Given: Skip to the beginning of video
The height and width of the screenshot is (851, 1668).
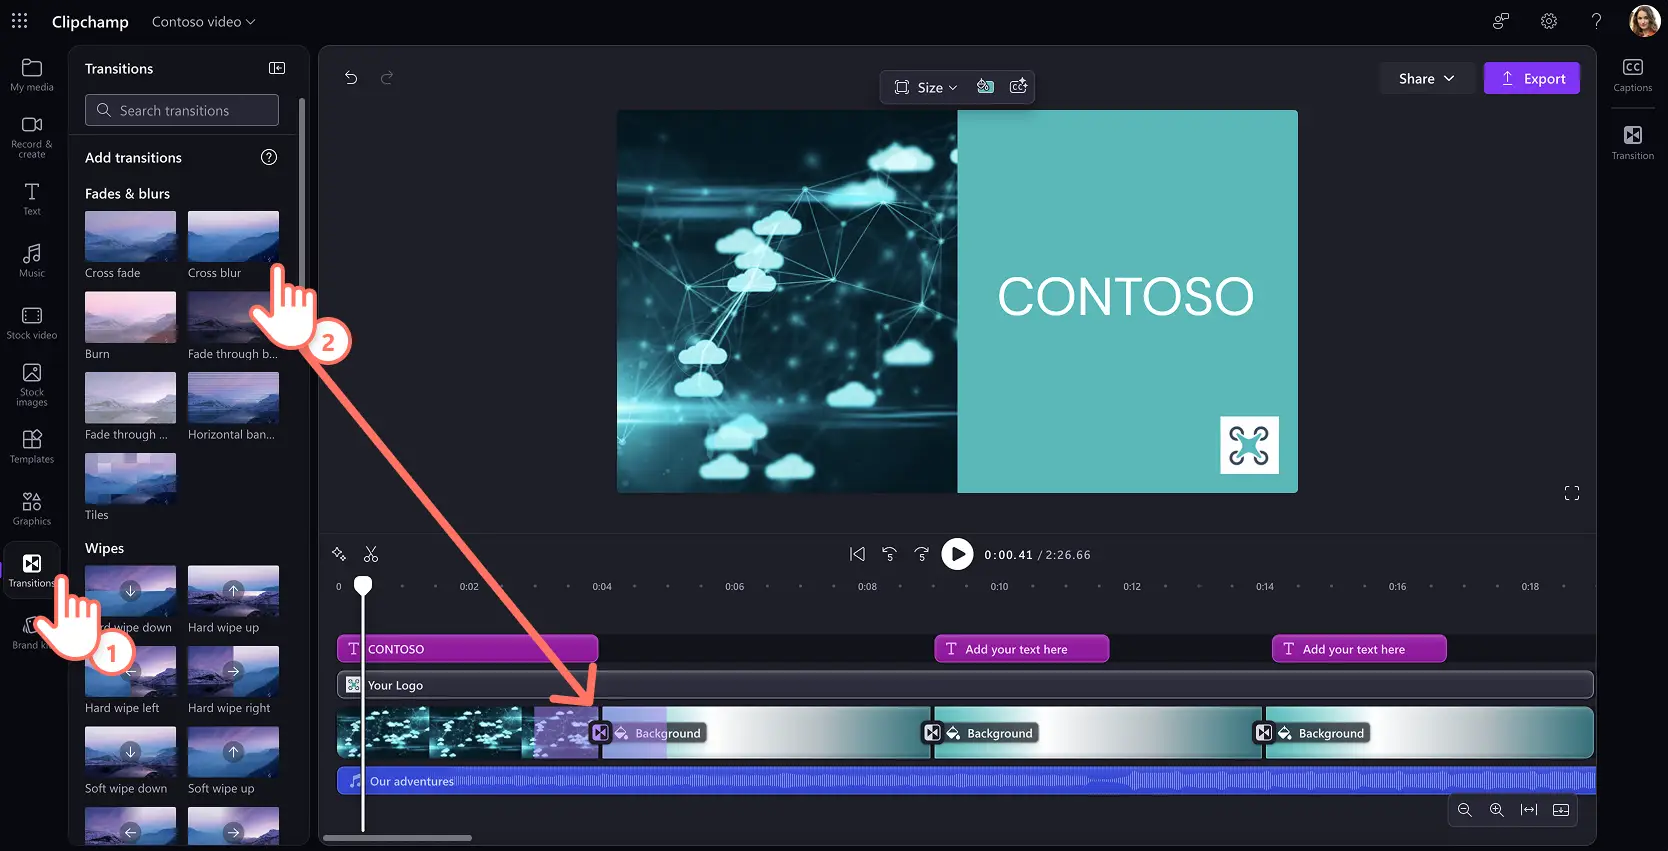Looking at the screenshot, I should 857,554.
